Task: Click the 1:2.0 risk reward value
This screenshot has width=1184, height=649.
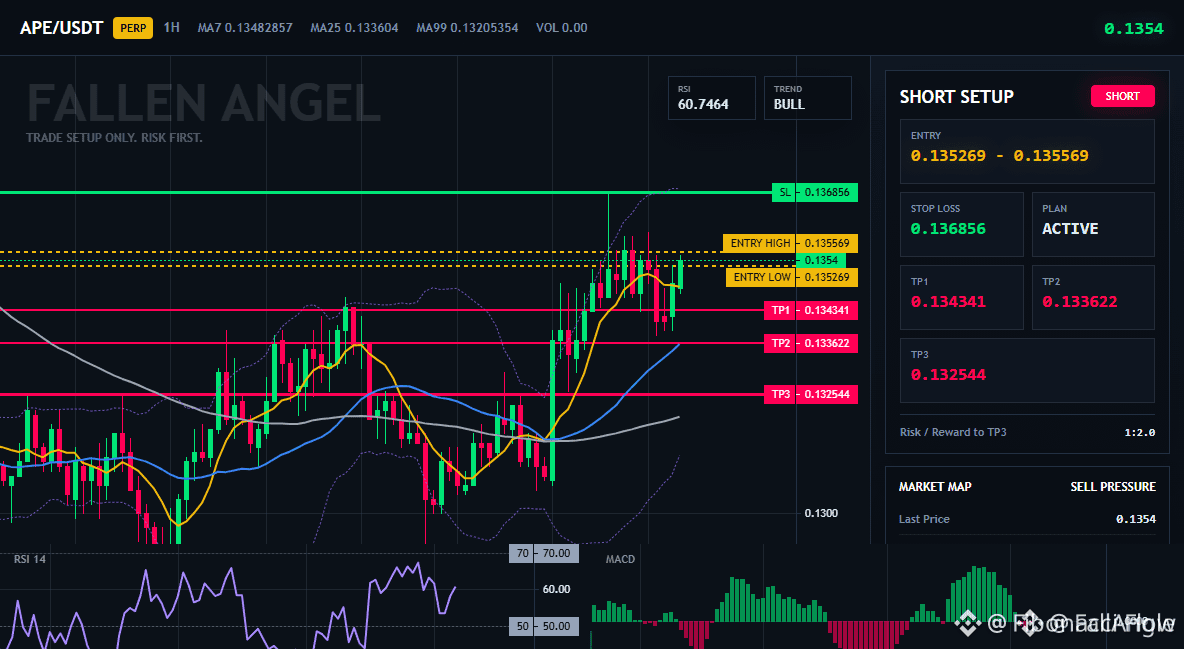Action: point(1139,433)
